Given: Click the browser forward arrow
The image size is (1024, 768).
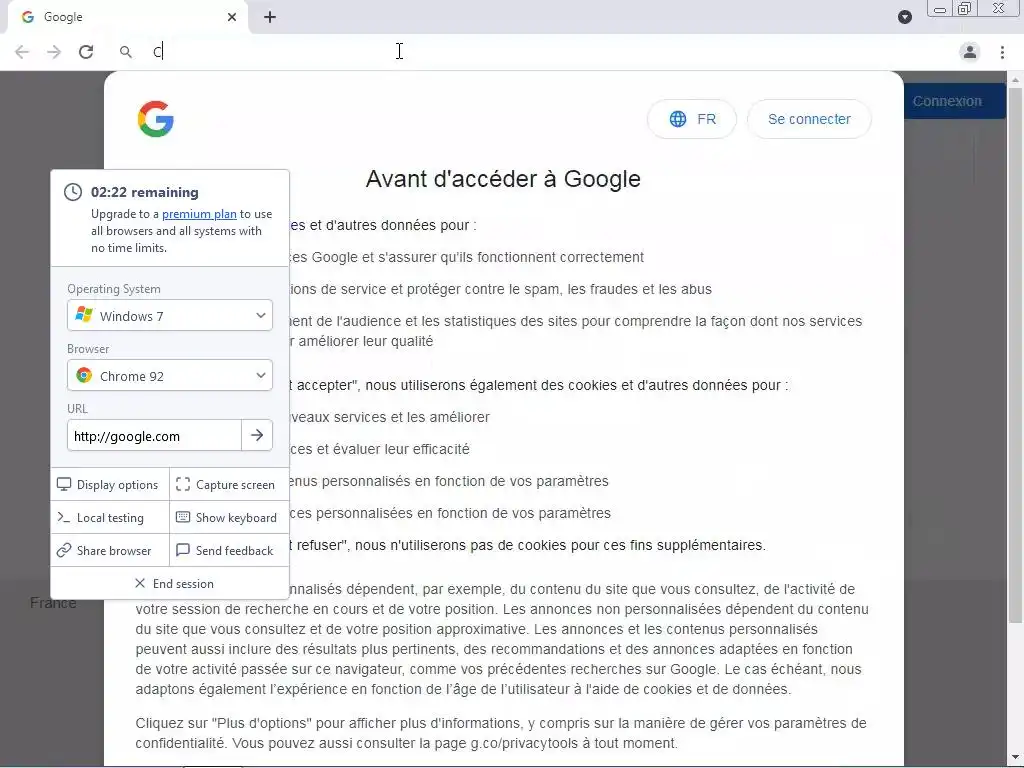Looking at the screenshot, I should pos(54,52).
